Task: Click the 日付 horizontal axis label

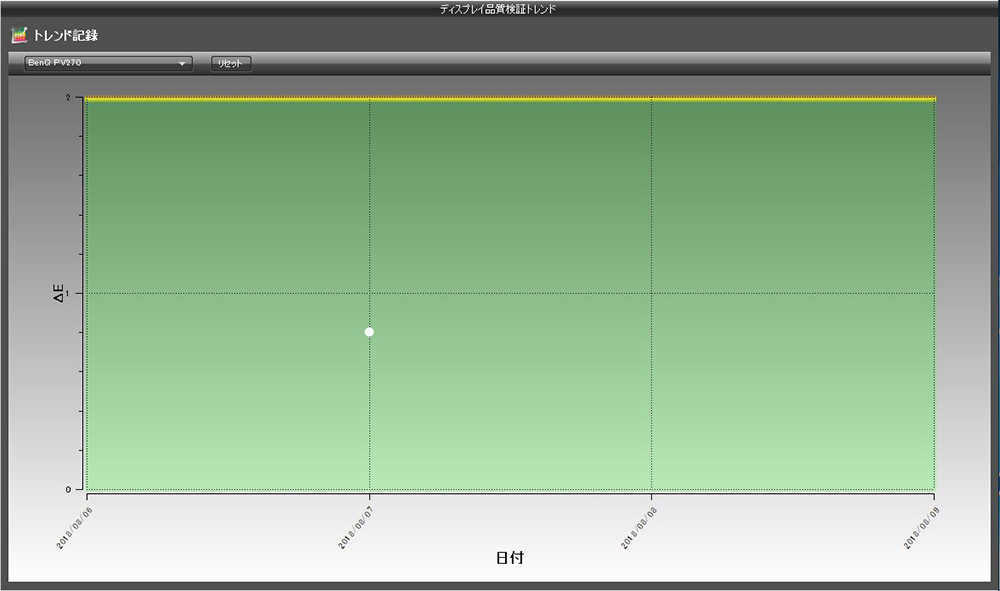Action: click(509, 558)
